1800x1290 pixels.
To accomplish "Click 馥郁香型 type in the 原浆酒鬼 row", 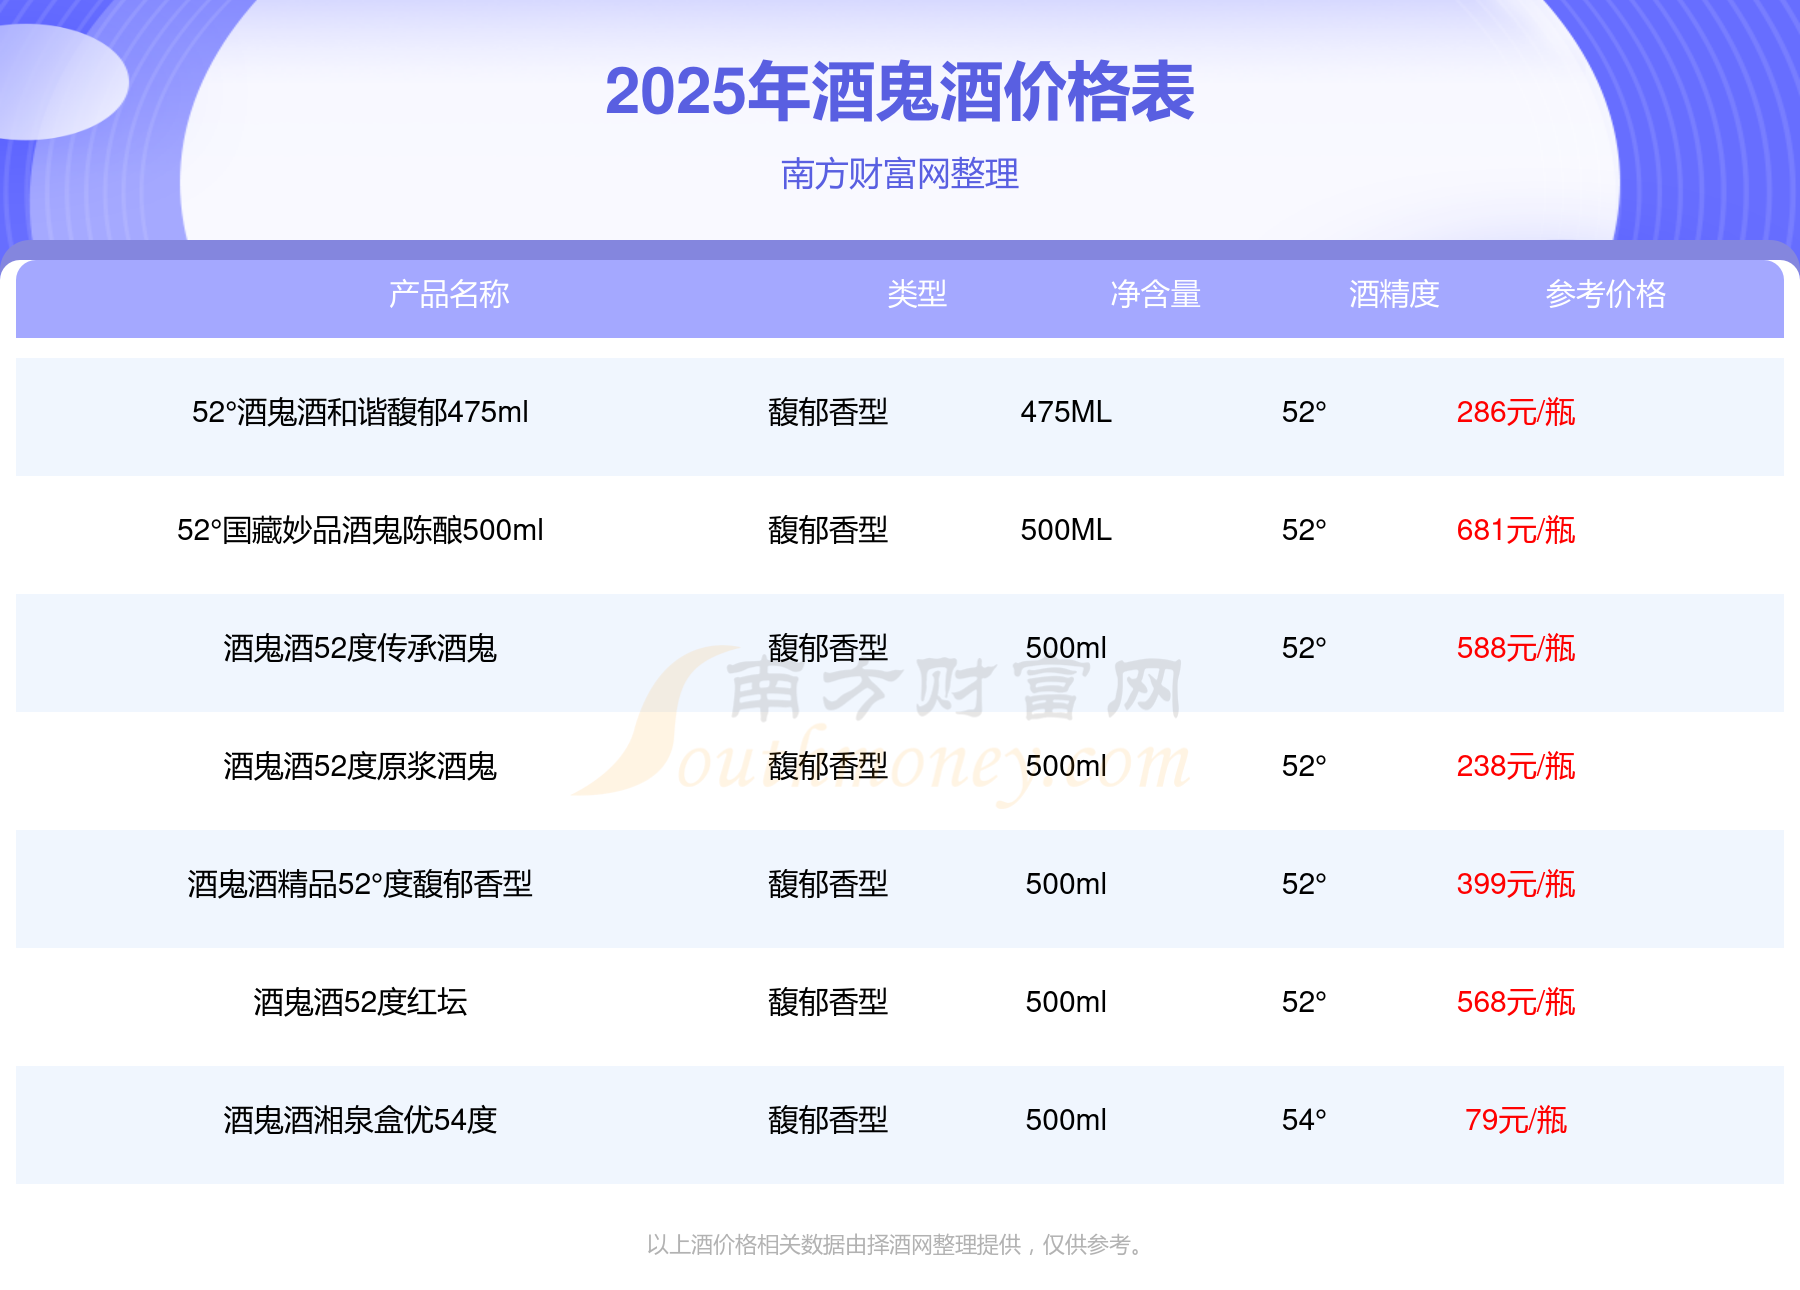I will (x=828, y=766).
